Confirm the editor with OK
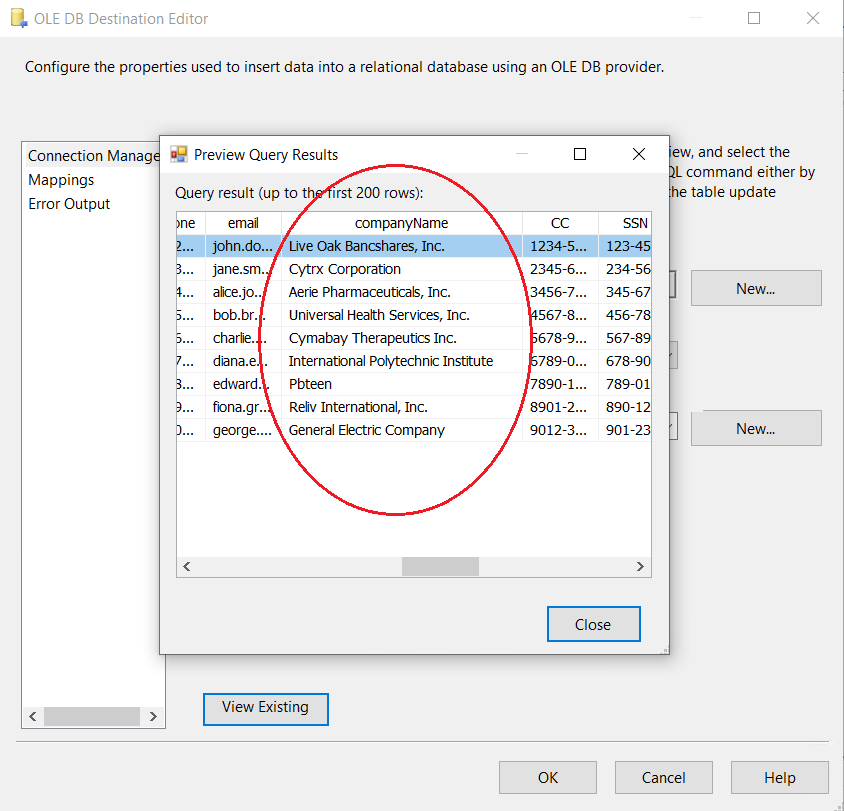Image resolution: width=844 pixels, height=811 pixels. 547,778
